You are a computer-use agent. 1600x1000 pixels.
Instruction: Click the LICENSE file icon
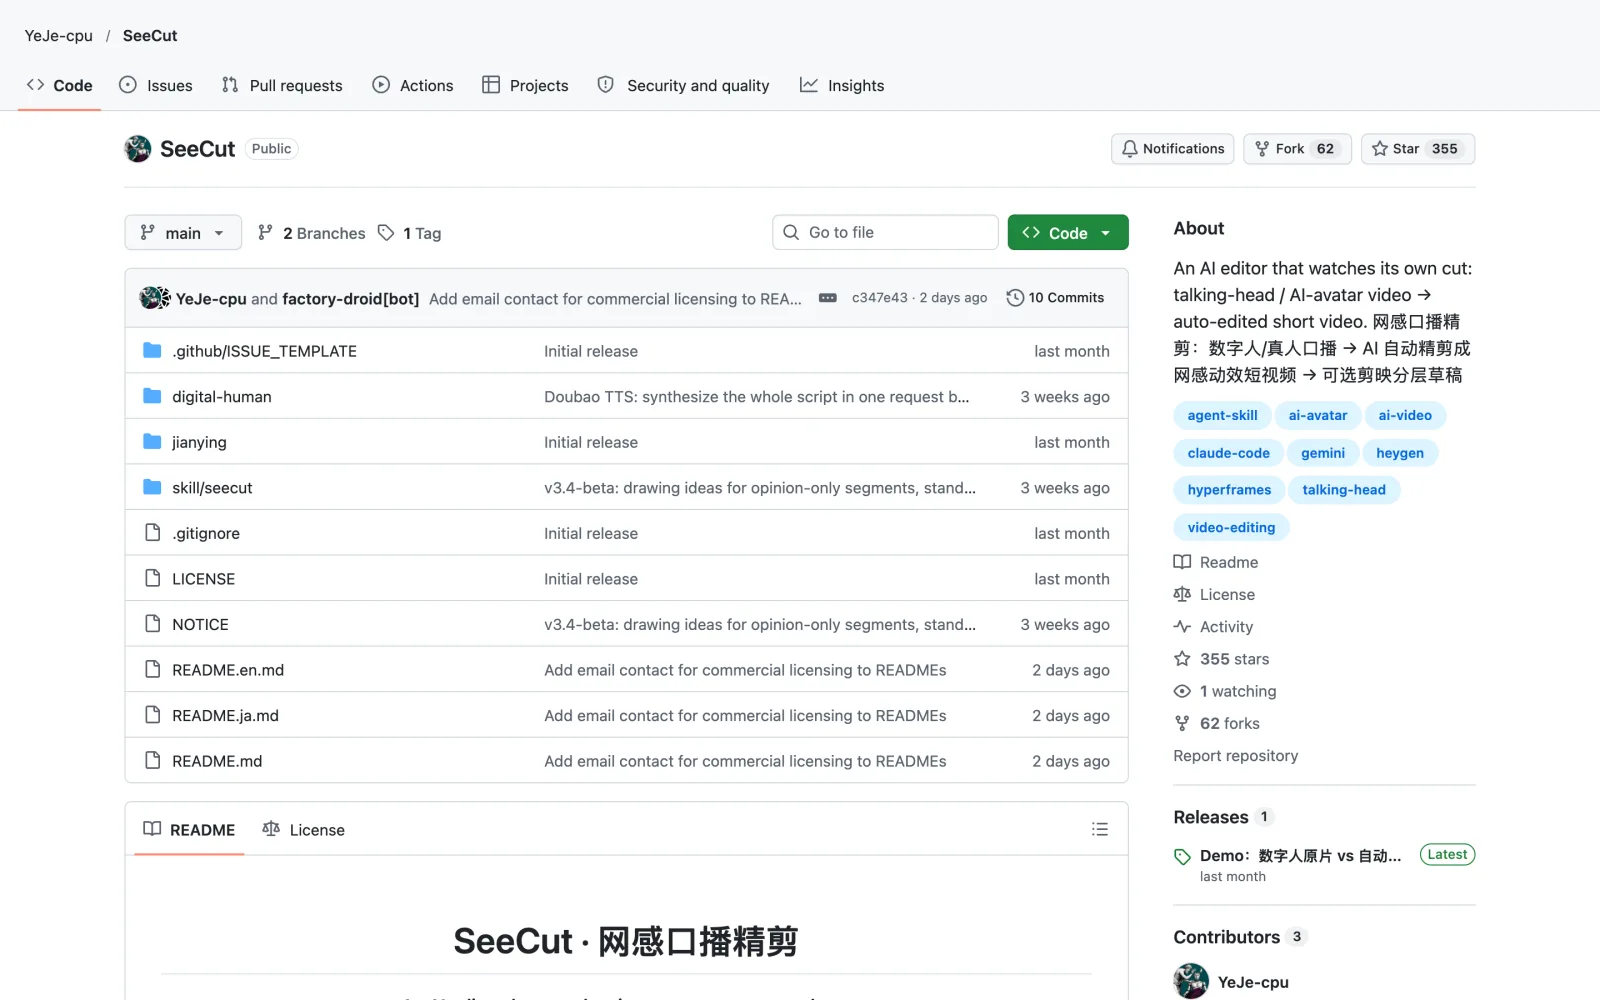[152, 578]
